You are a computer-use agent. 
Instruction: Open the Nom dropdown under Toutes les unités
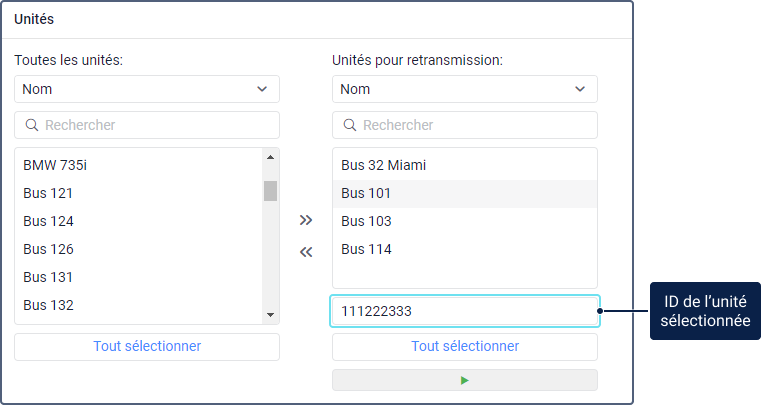point(147,89)
